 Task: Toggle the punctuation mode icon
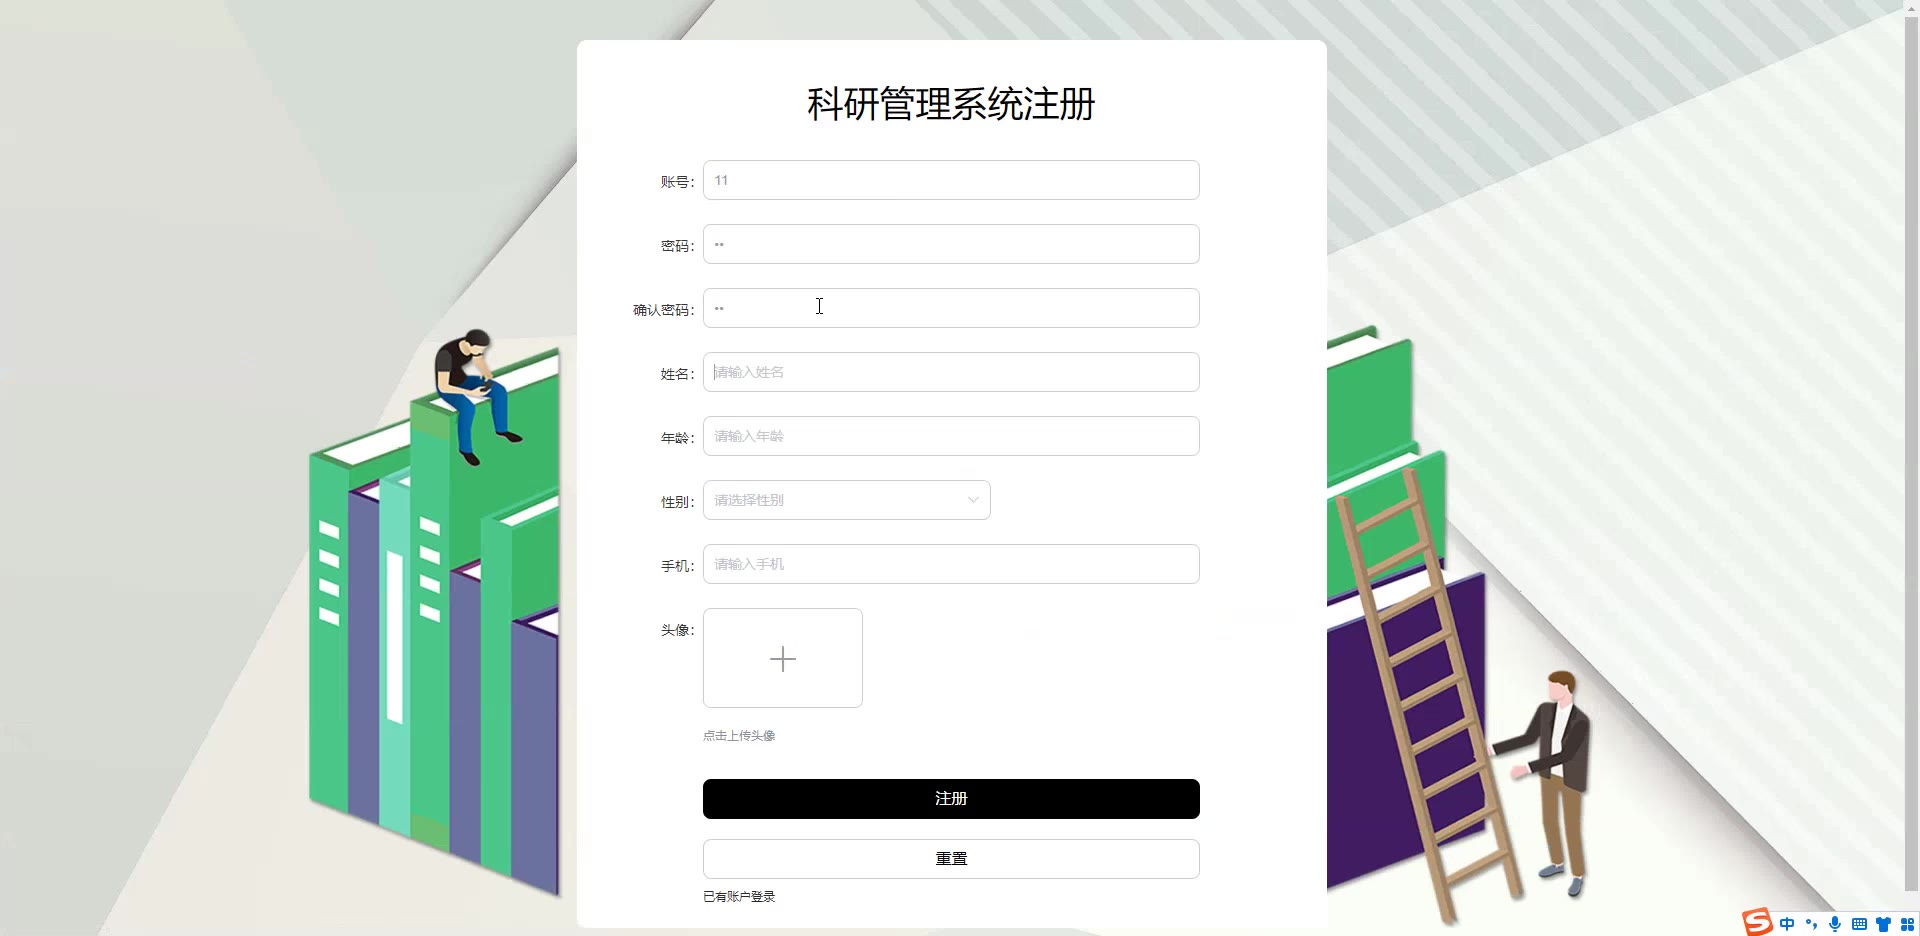coord(1811,924)
